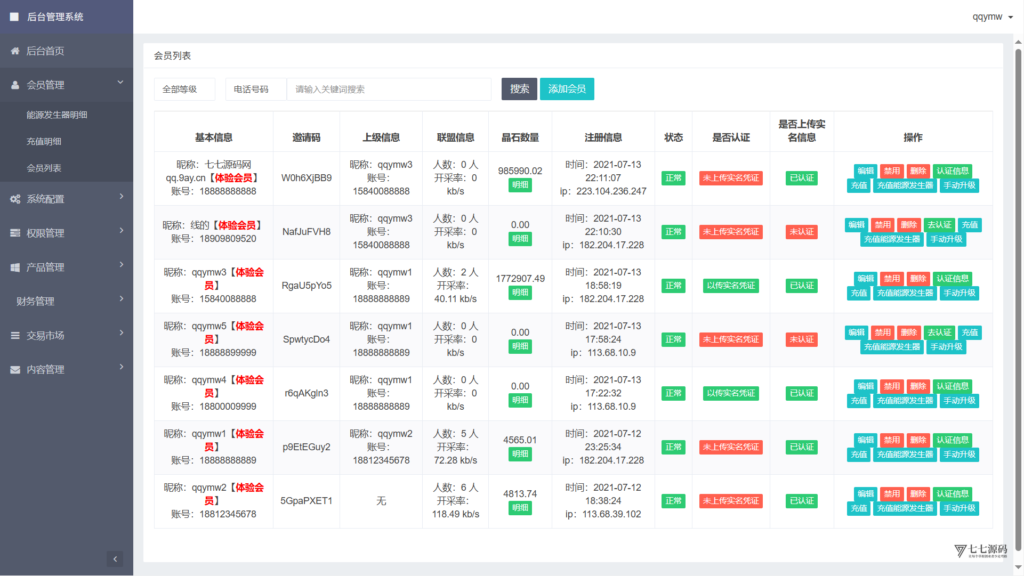The image size is (1024, 576).
Task: Click the windows icon beside 产品管理
Action: click(15, 267)
